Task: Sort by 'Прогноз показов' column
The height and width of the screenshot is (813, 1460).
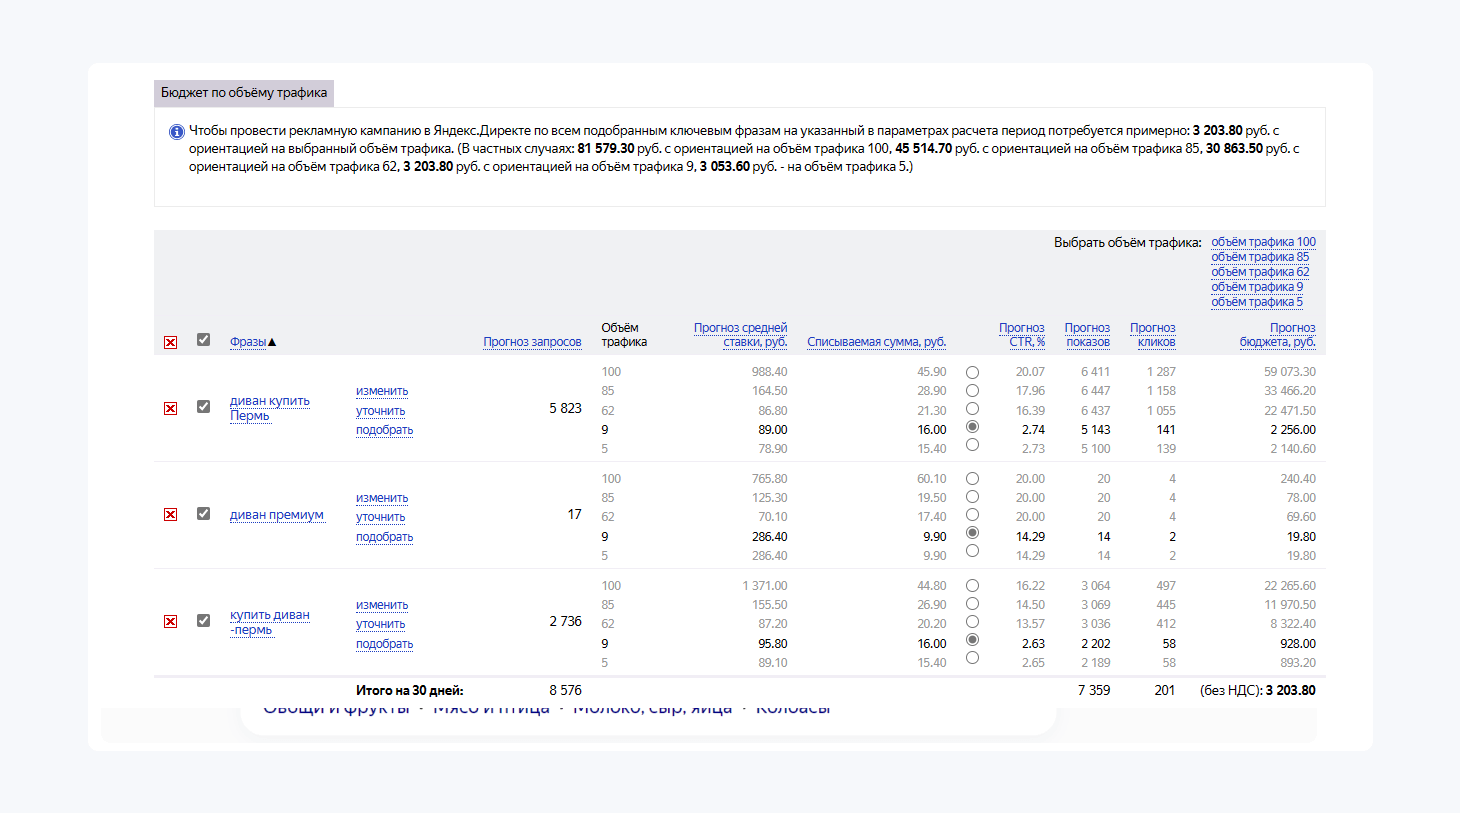Action: point(1087,335)
